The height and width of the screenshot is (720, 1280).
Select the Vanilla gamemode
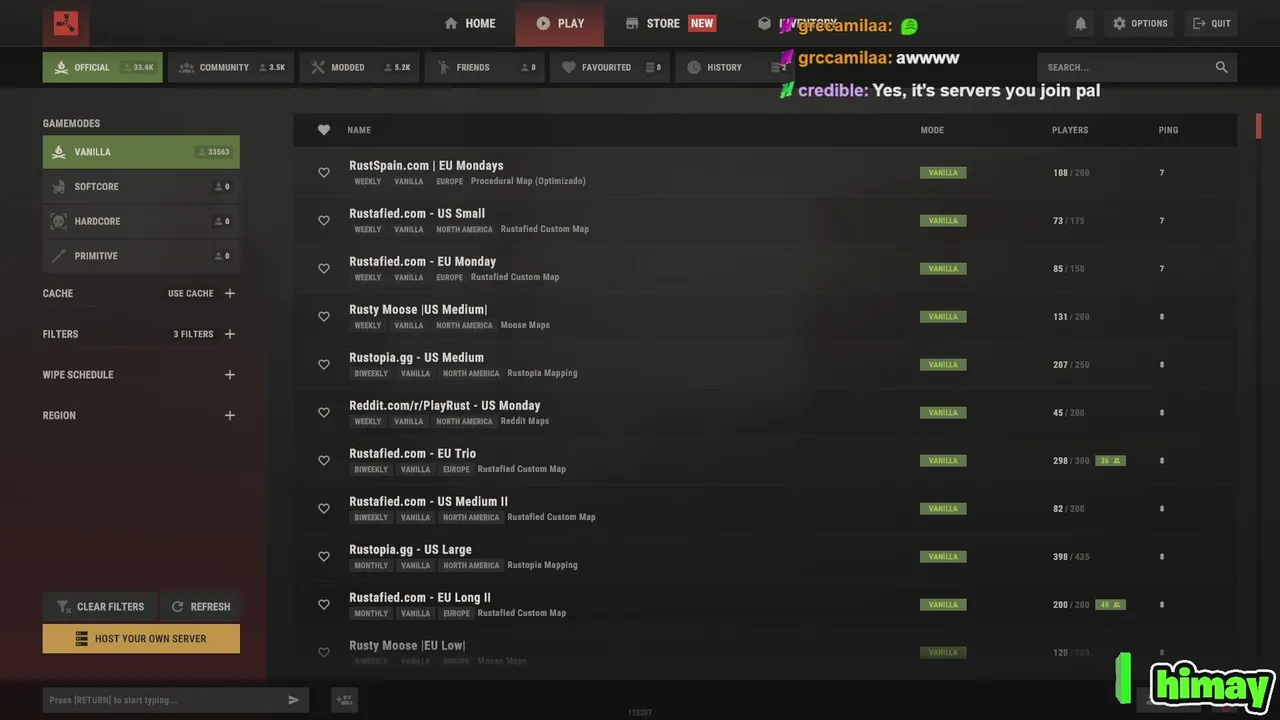pyautogui.click(x=141, y=152)
